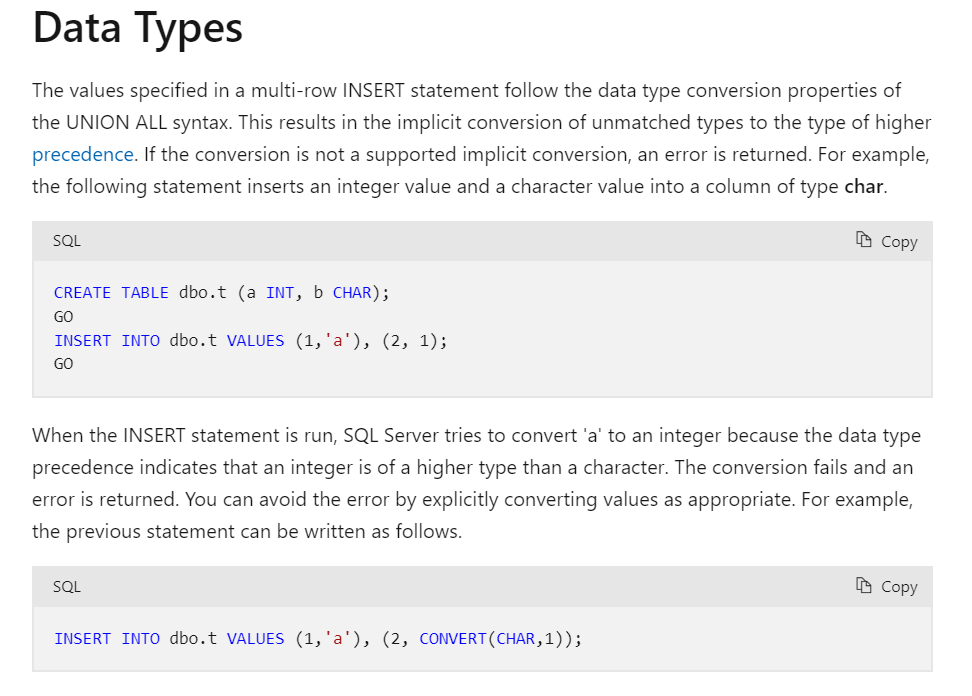972x696 pixels.
Task: Click the bold word char in the paragraph
Action: click(x=862, y=186)
